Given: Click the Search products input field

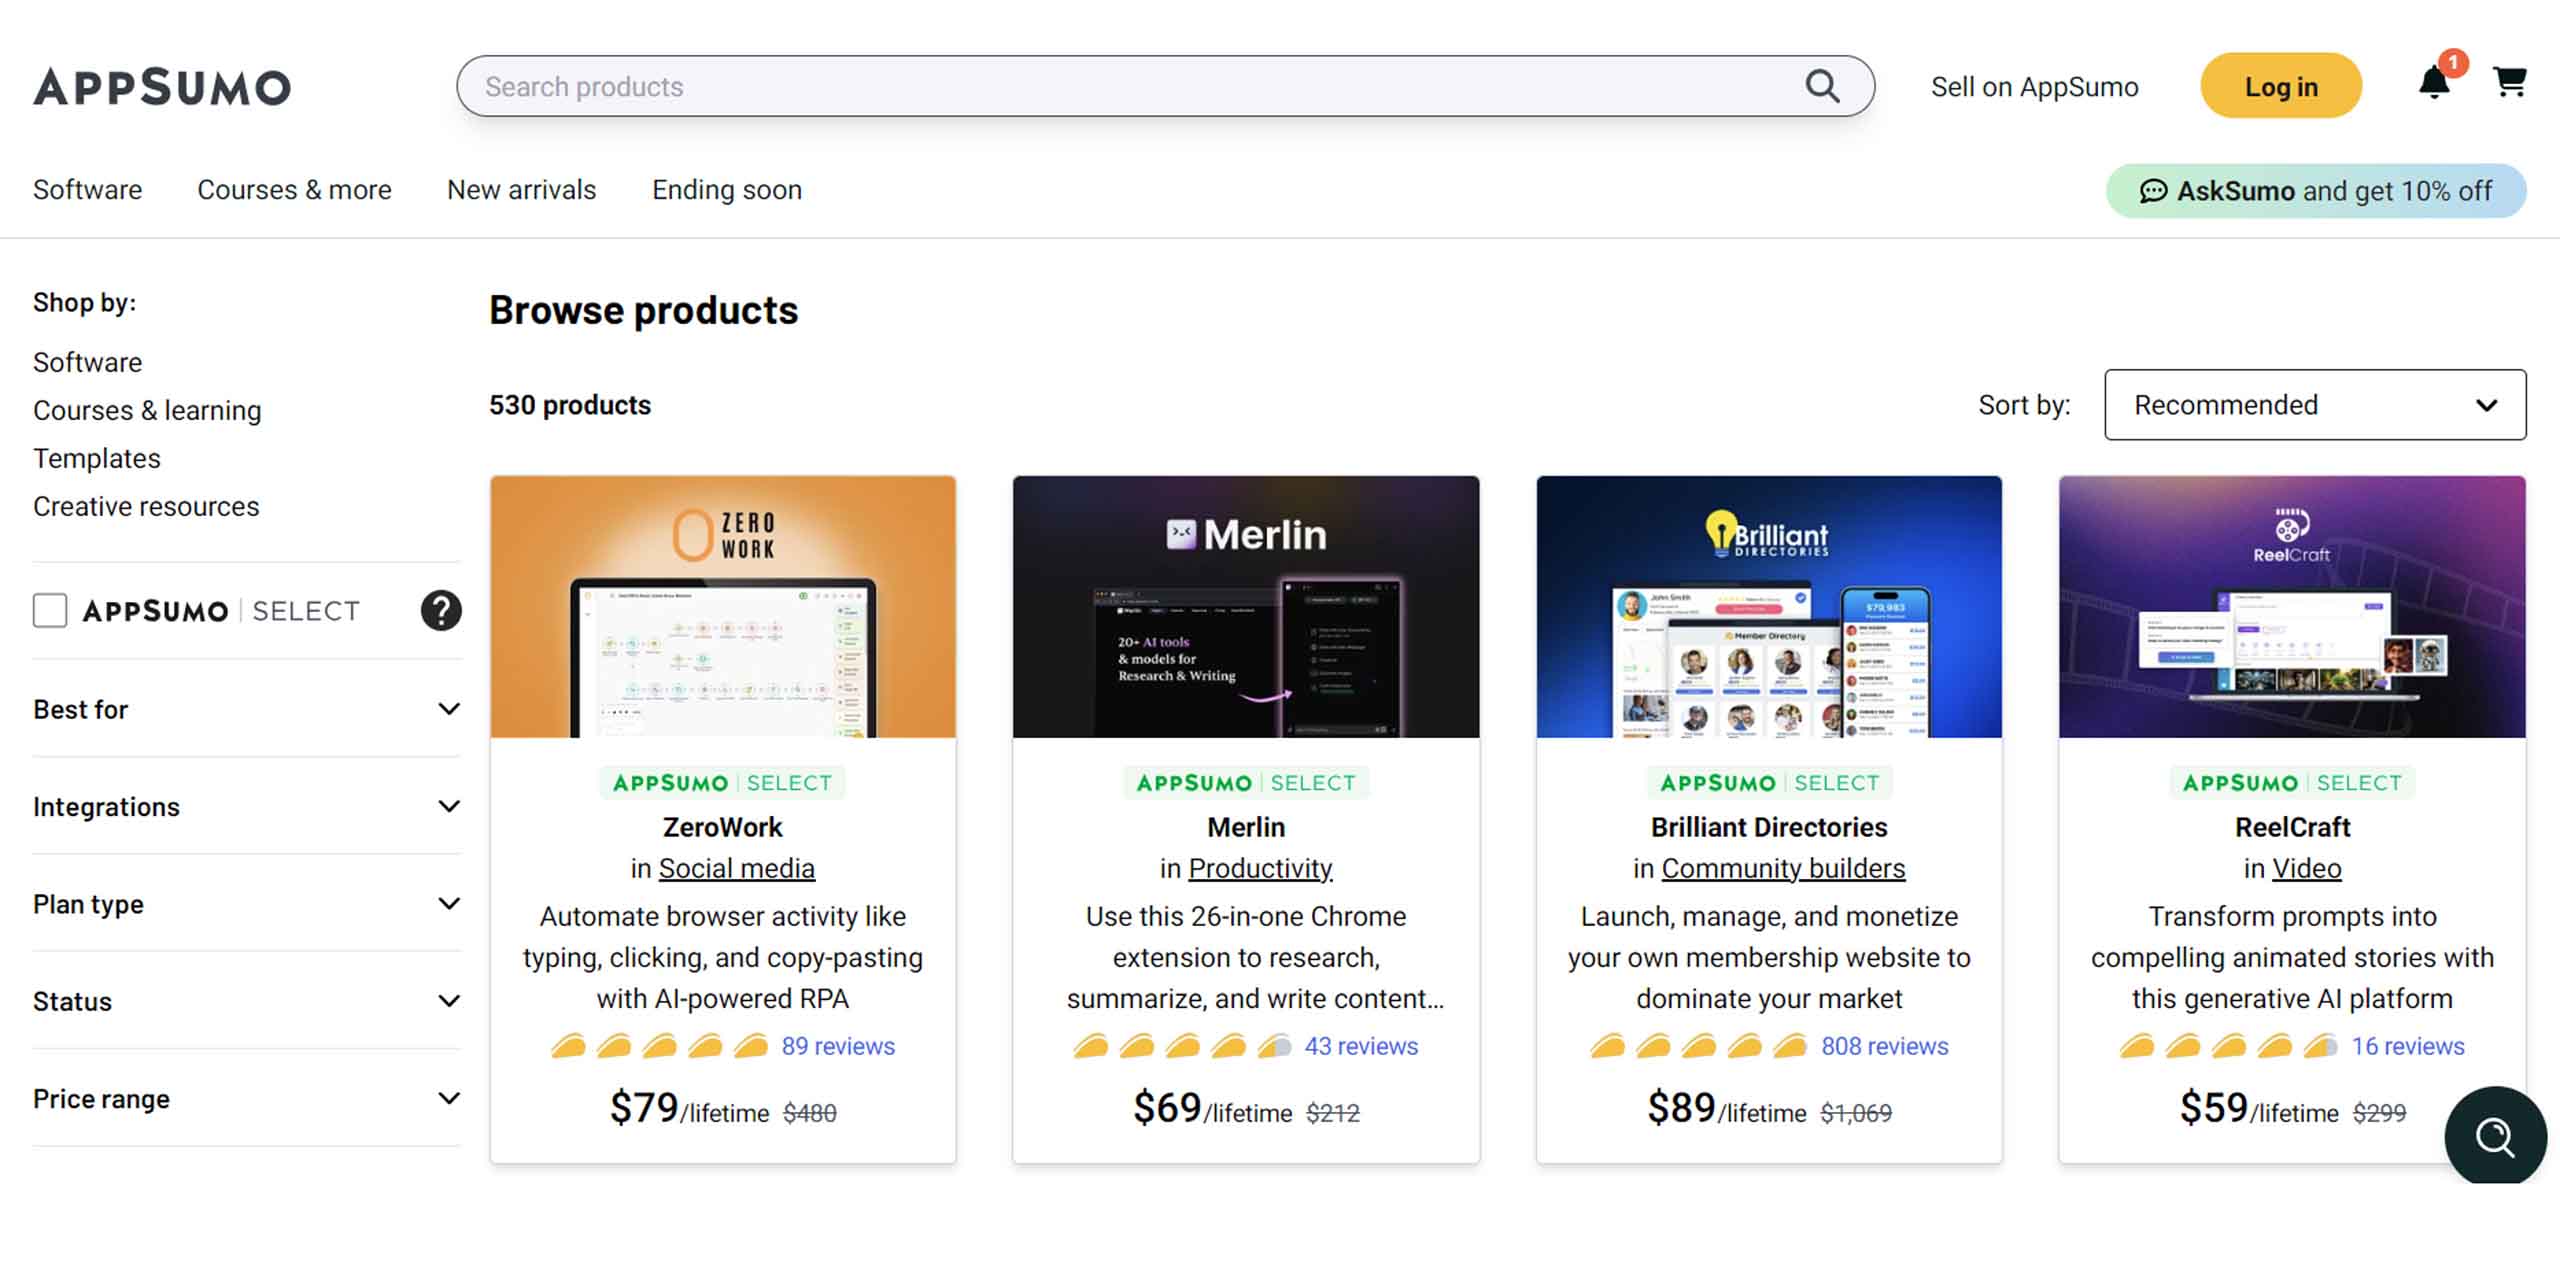Looking at the screenshot, I should coord(1130,87).
